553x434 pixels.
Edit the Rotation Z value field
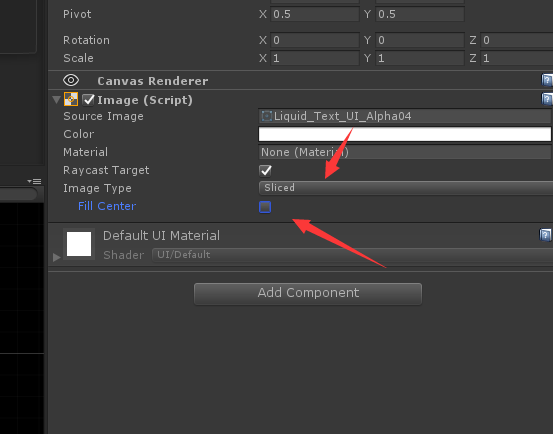(517, 40)
